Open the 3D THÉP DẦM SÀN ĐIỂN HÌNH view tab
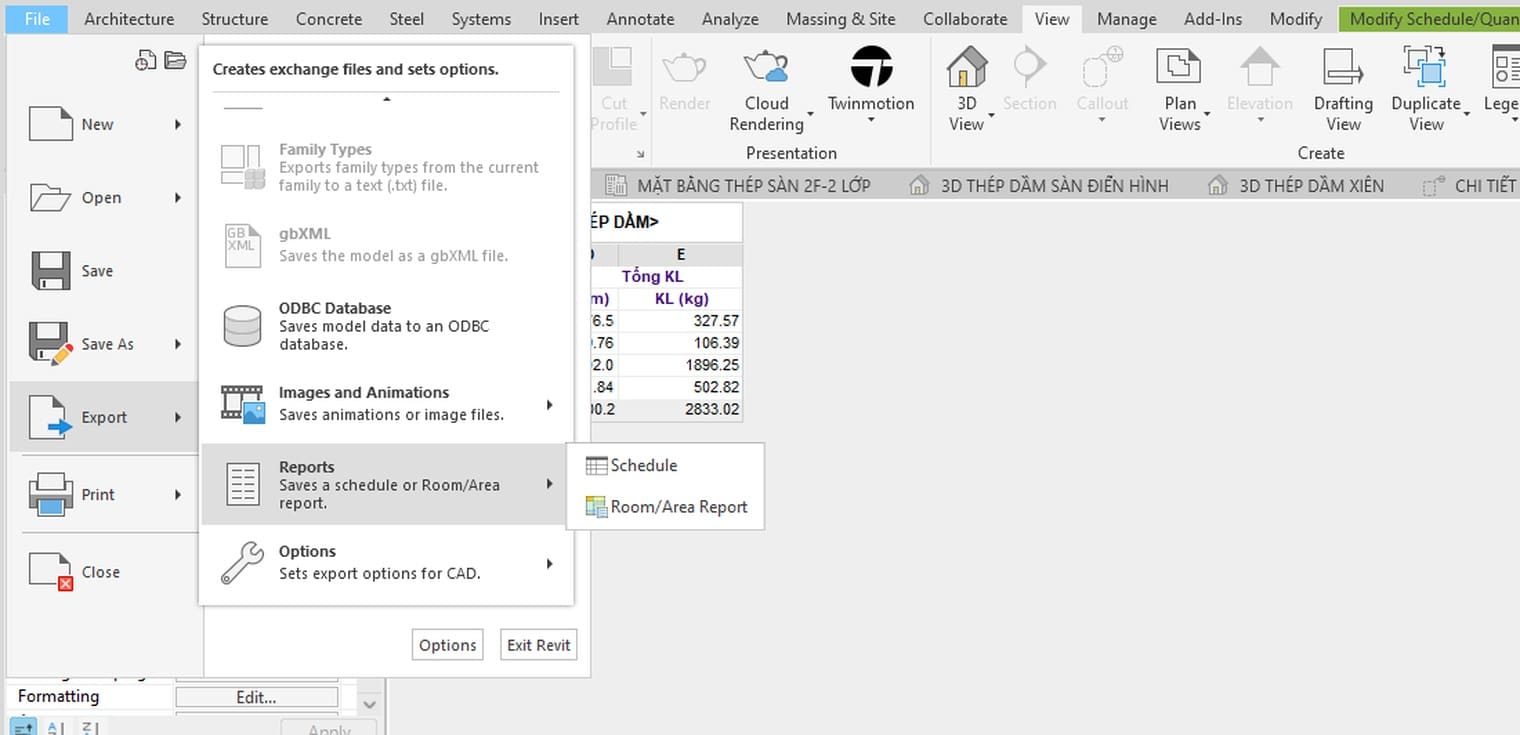The height and width of the screenshot is (735, 1520). 1039,185
